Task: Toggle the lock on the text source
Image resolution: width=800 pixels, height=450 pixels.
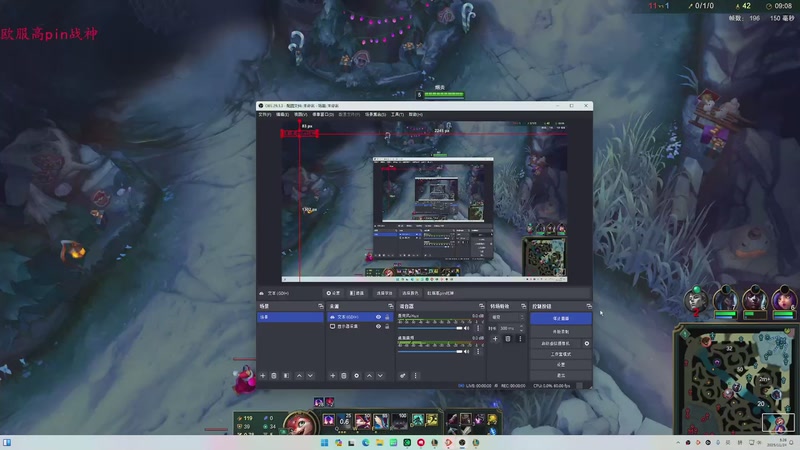Action: pyautogui.click(x=387, y=317)
